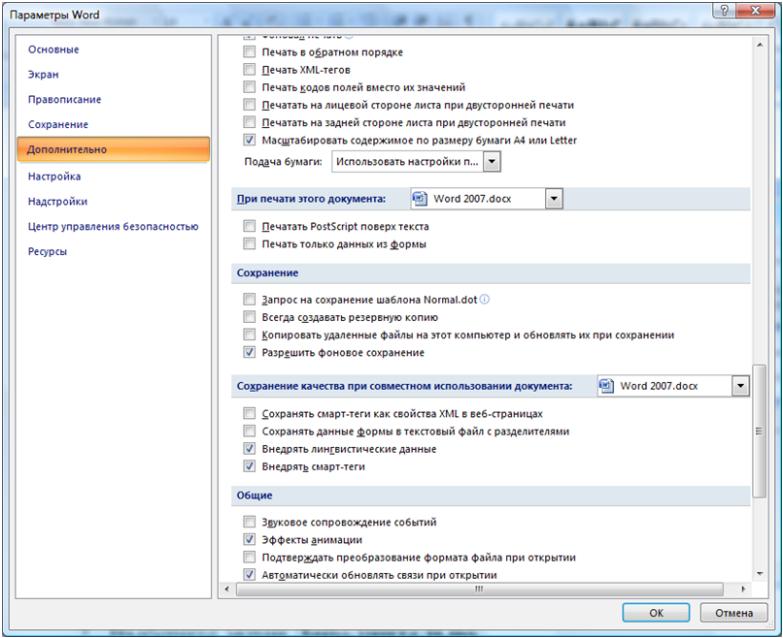Check Печать только данных из формы
The image size is (783, 638).
coord(249,244)
